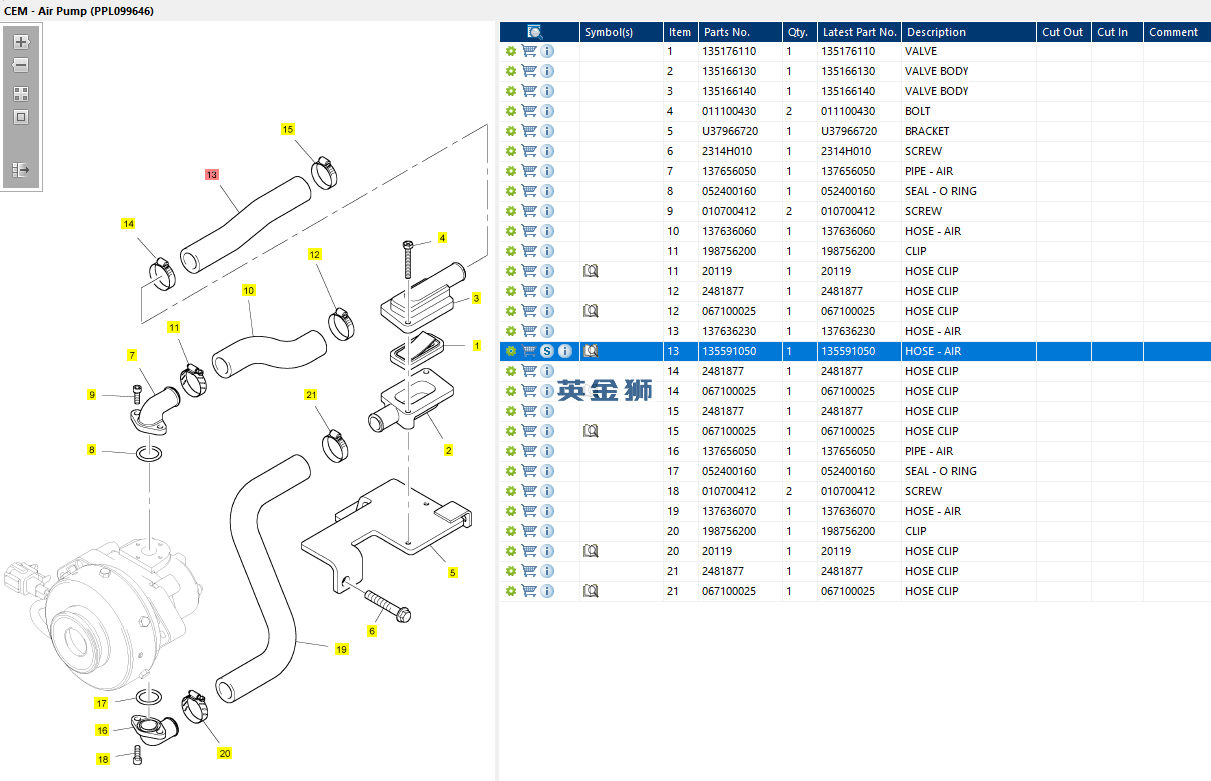
Task: Select callout 17 in the diagram
Action: pyautogui.click(x=101, y=704)
